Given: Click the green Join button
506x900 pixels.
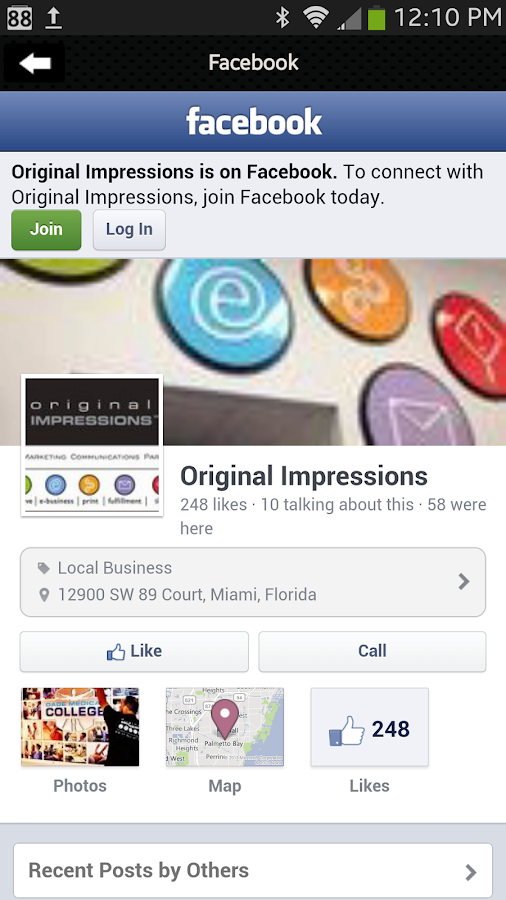Looking at the screenshot, I should 46,230.
